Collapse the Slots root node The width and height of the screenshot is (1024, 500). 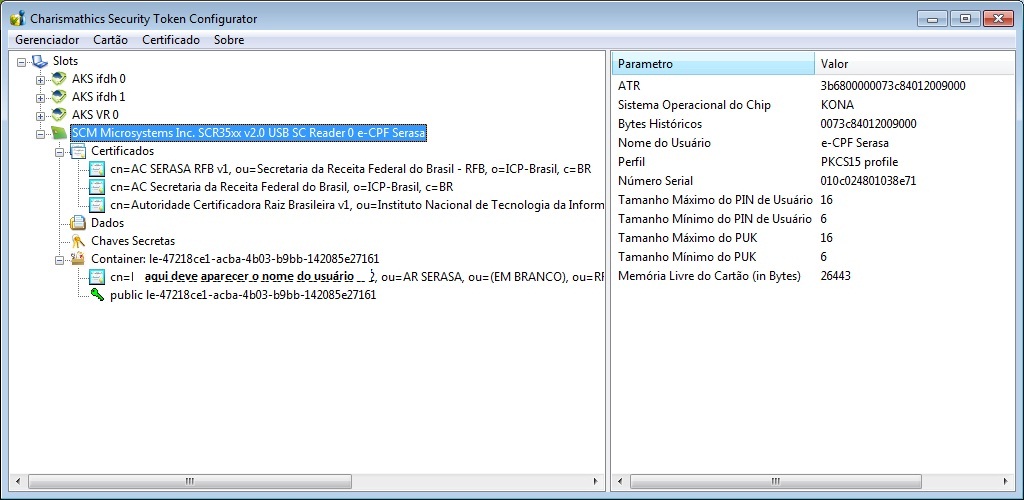click(22, 61)
